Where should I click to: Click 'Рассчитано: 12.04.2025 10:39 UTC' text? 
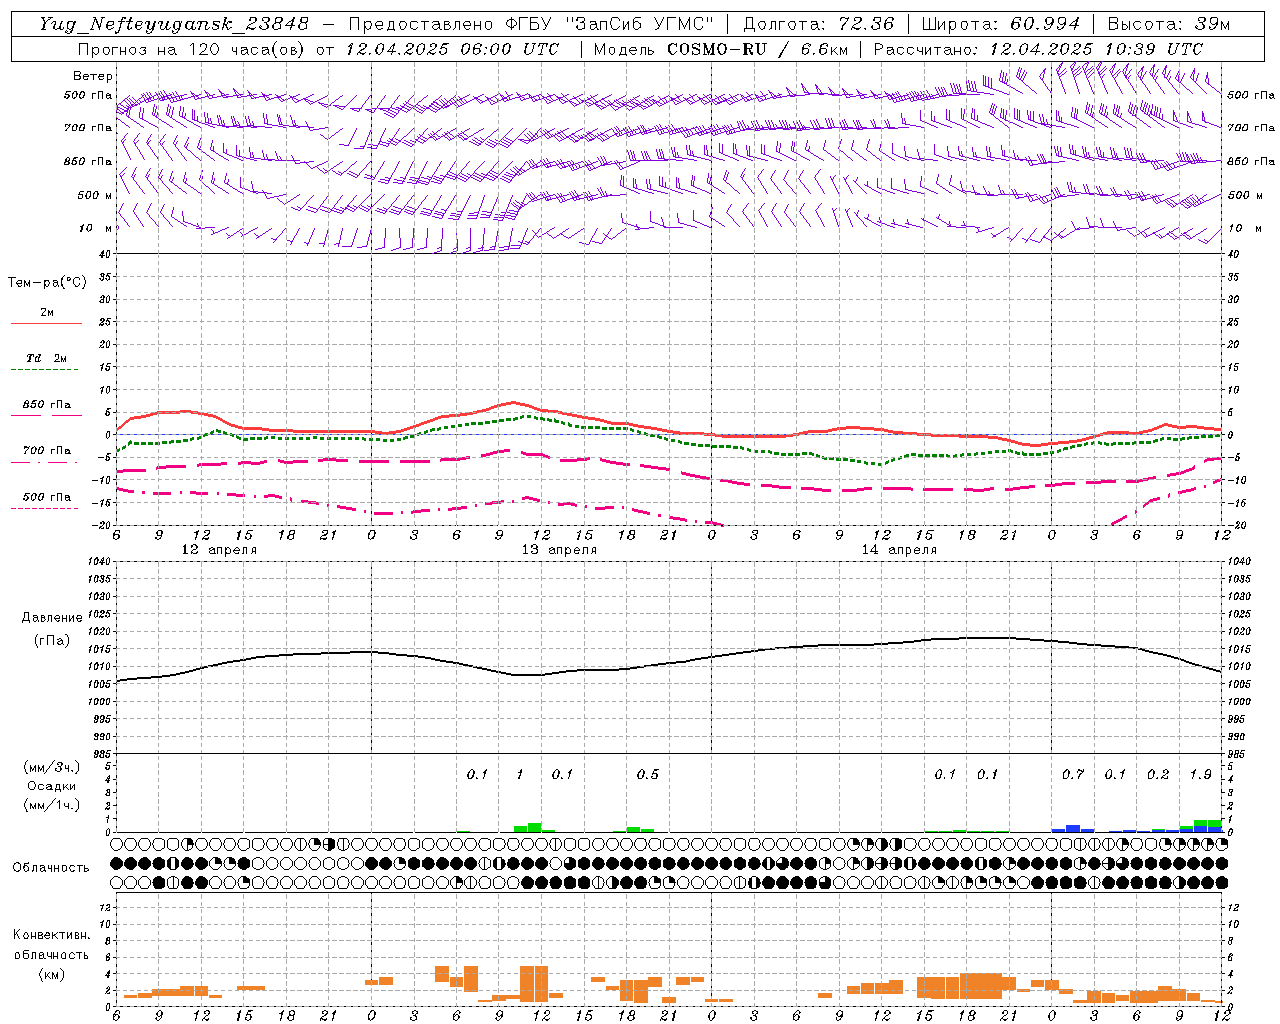coord(1038,49)
